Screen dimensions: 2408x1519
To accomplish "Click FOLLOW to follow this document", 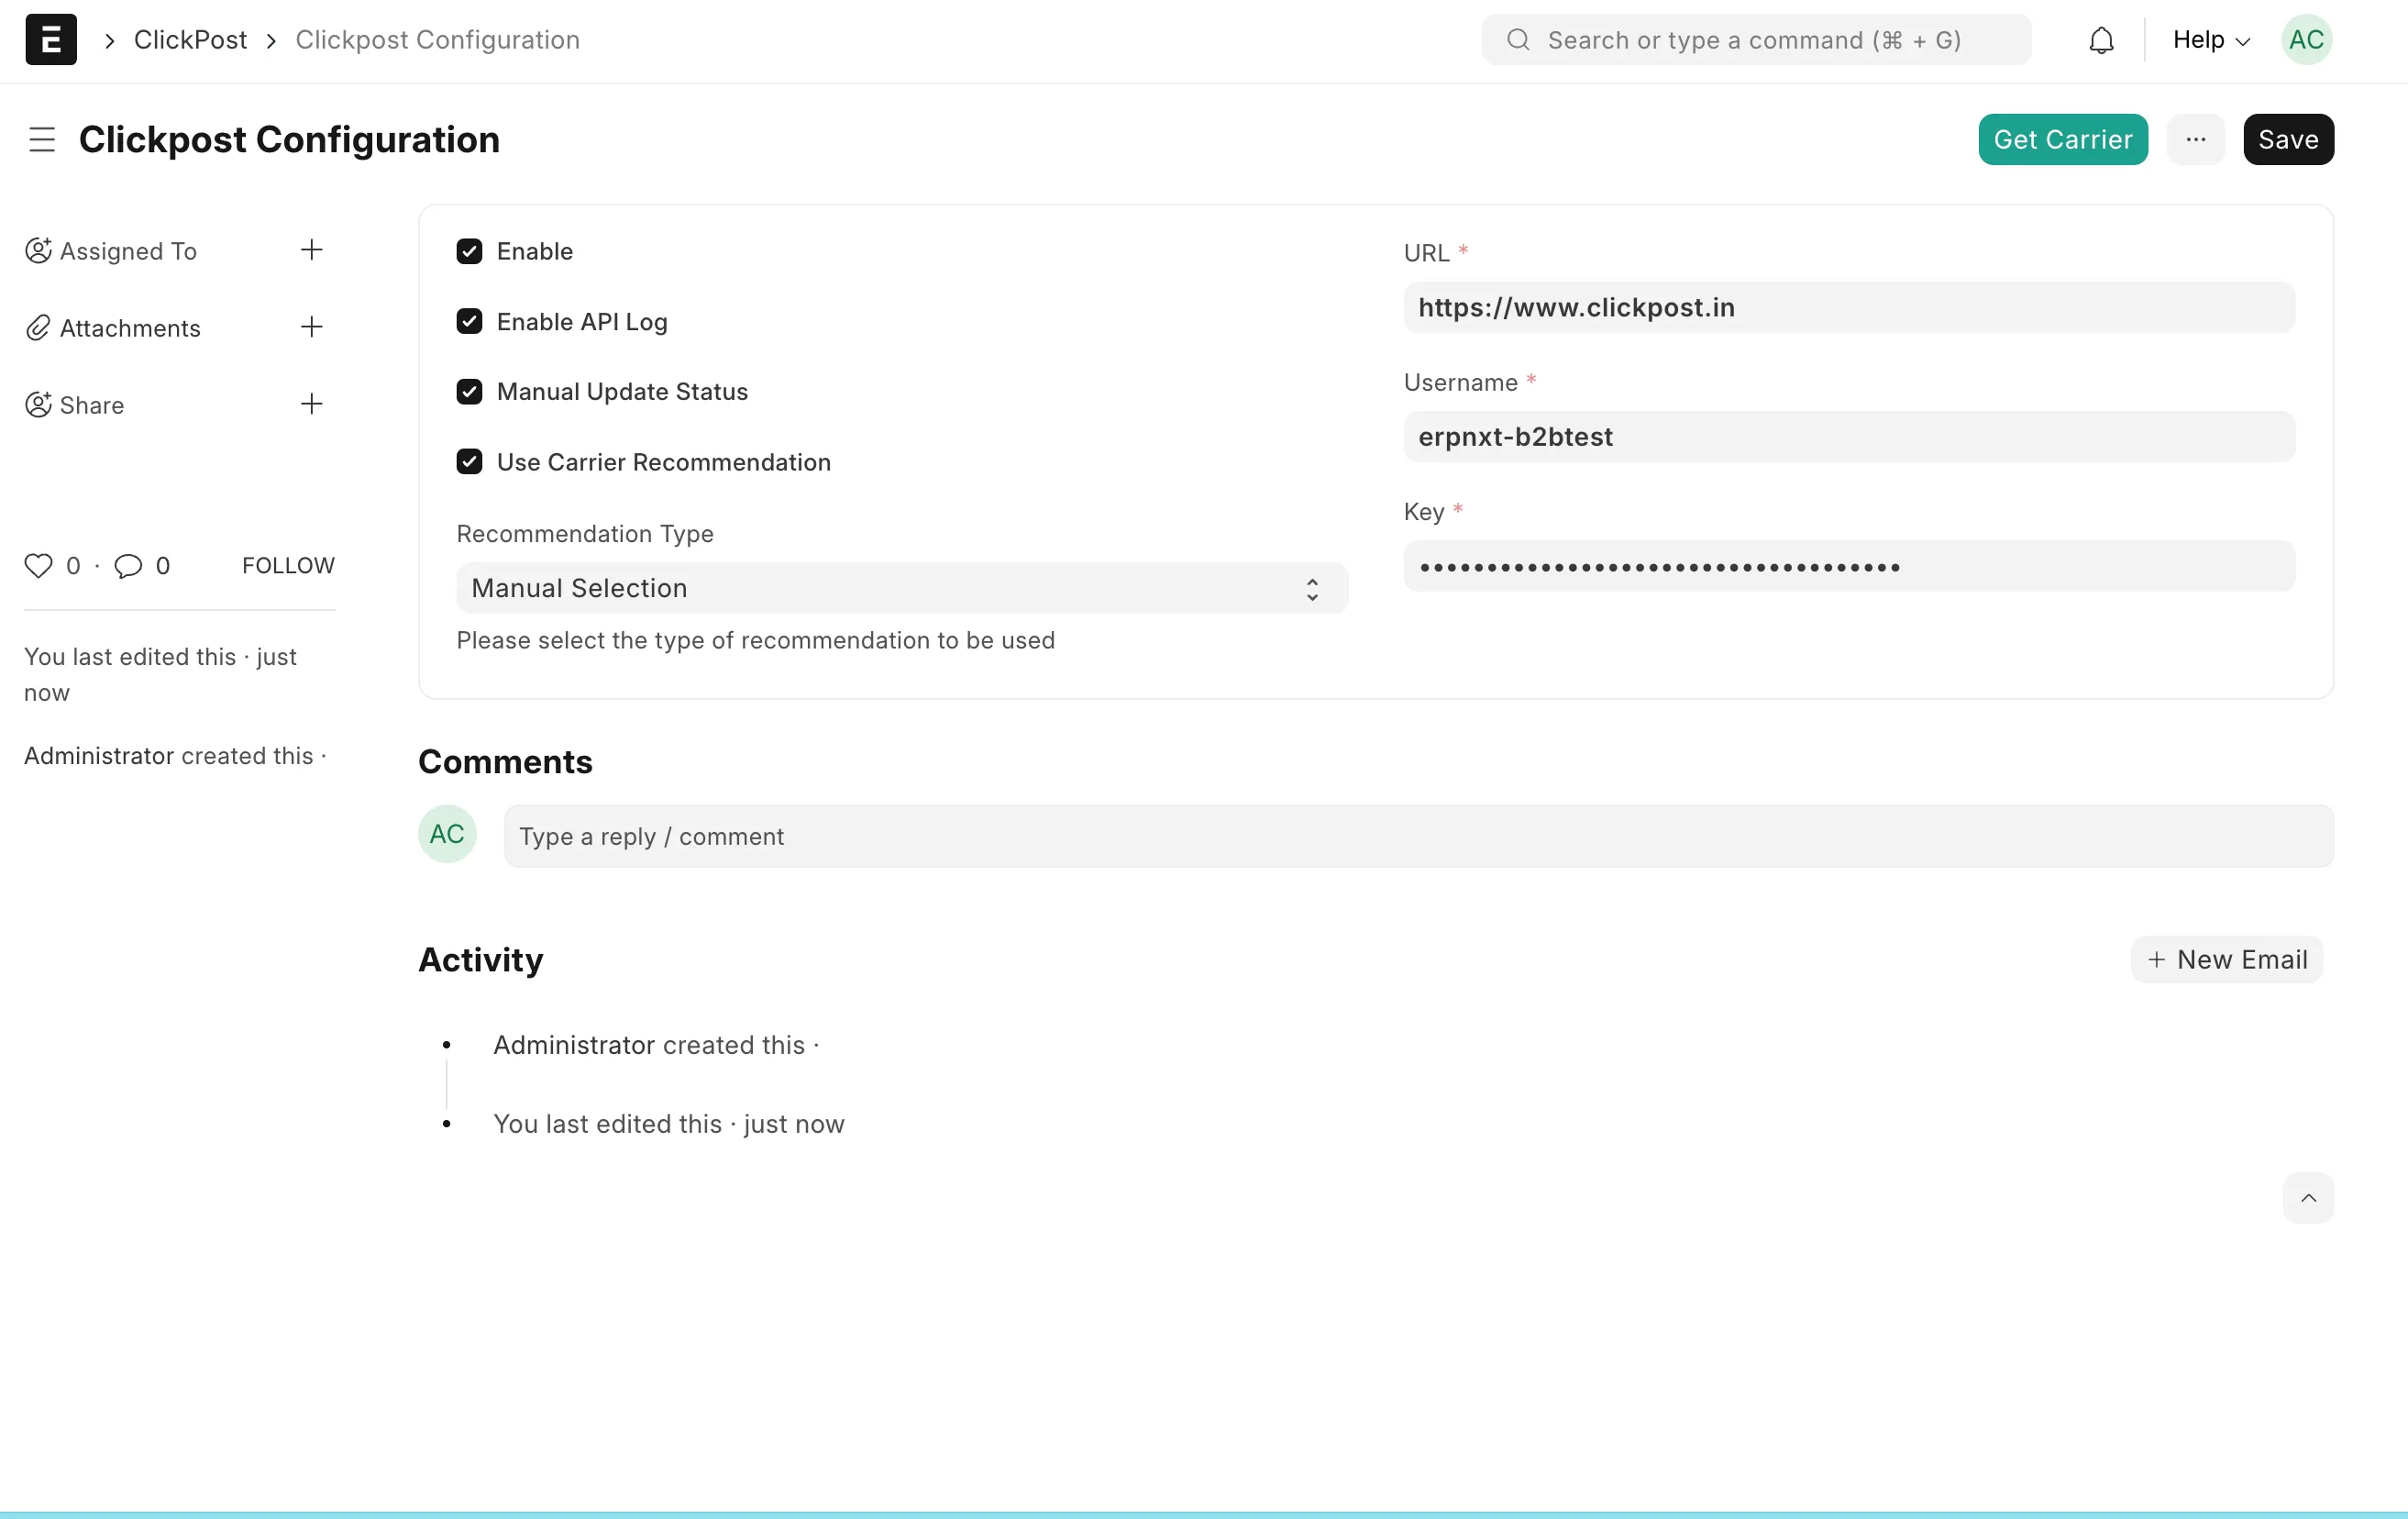I will click(x=288, y=566).
